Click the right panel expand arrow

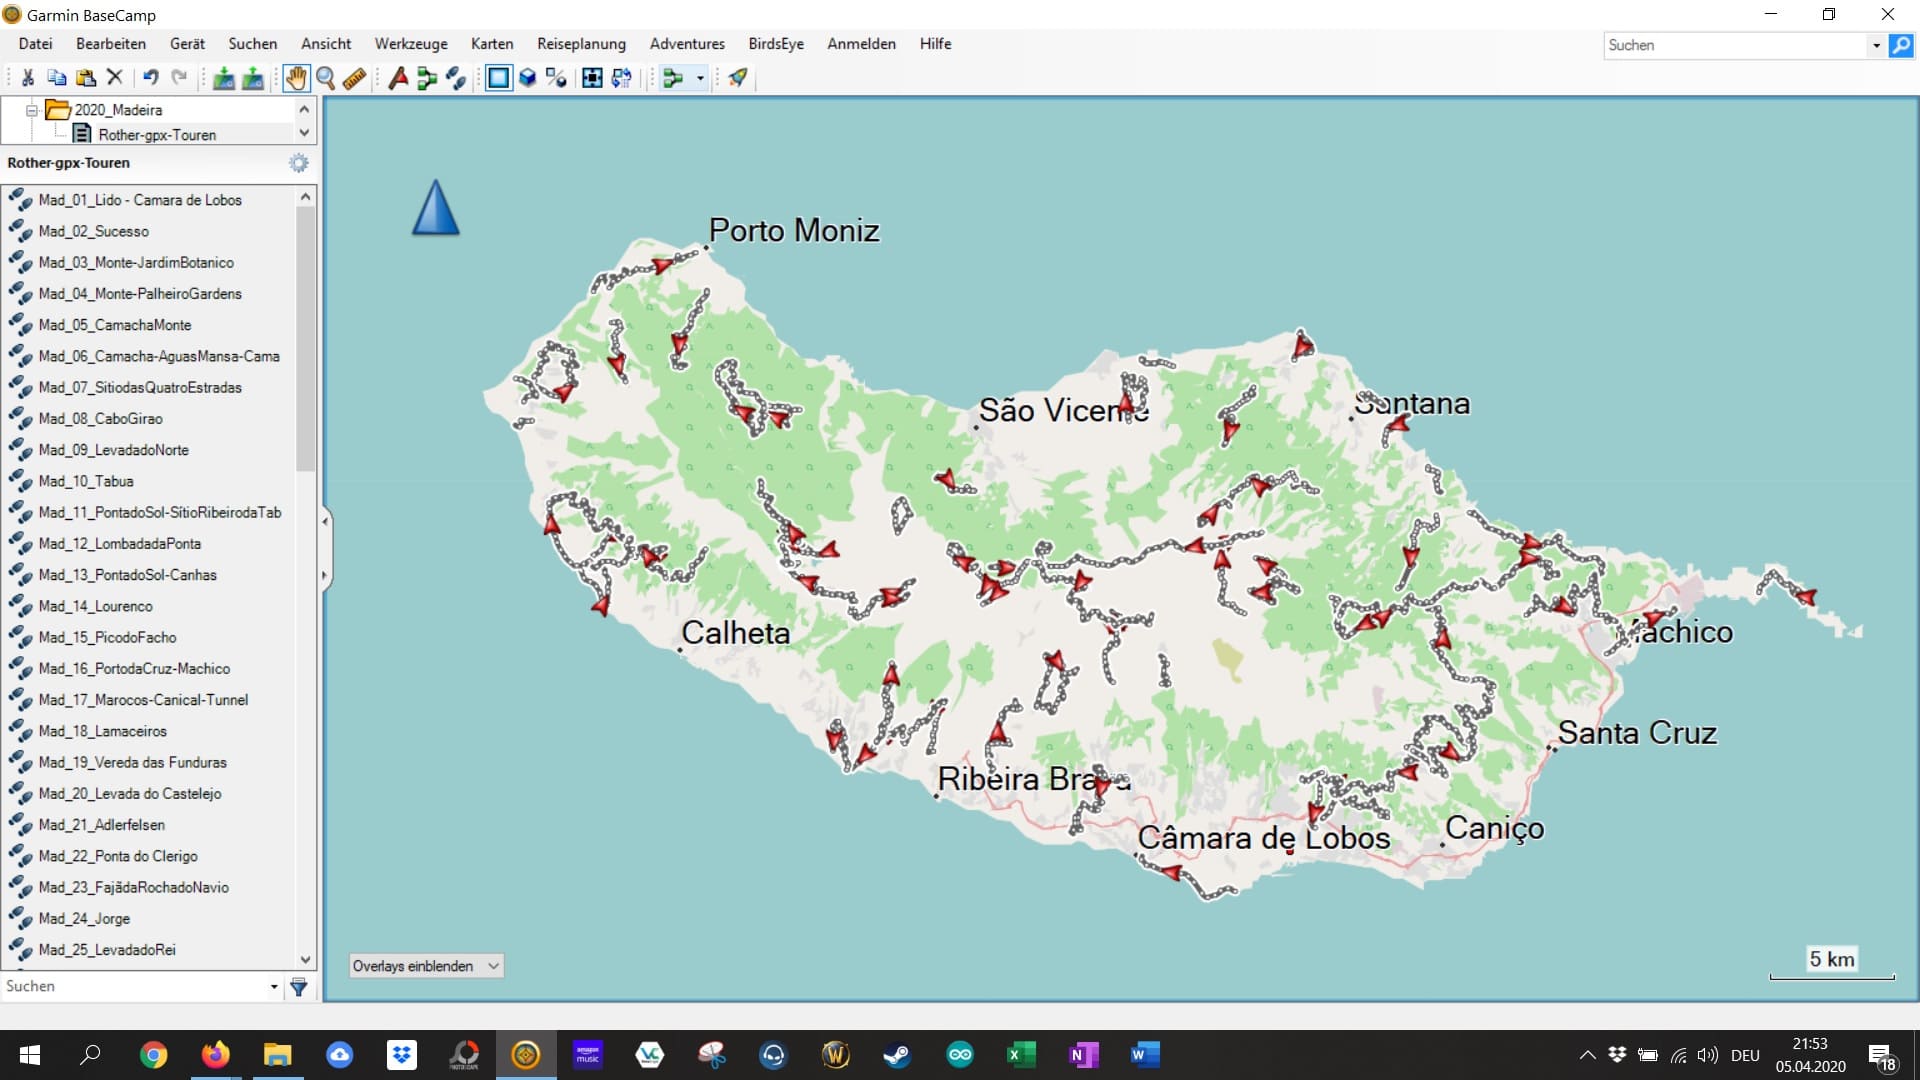point(324,576)
